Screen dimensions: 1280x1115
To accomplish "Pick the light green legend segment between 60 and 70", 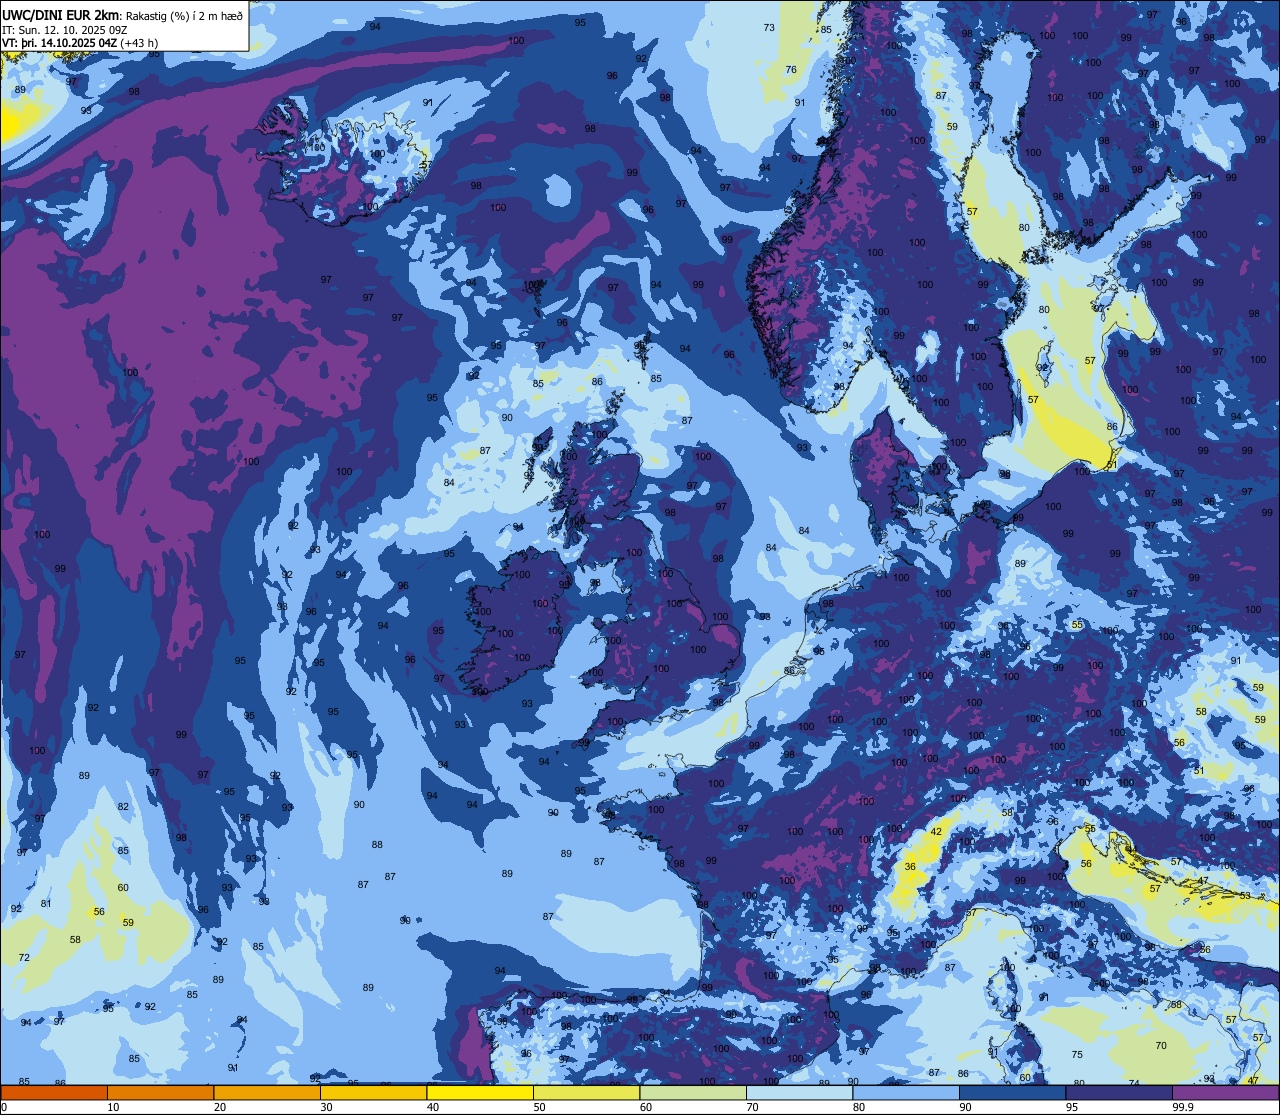I will pyautogui.click(x=693, y=1092).
